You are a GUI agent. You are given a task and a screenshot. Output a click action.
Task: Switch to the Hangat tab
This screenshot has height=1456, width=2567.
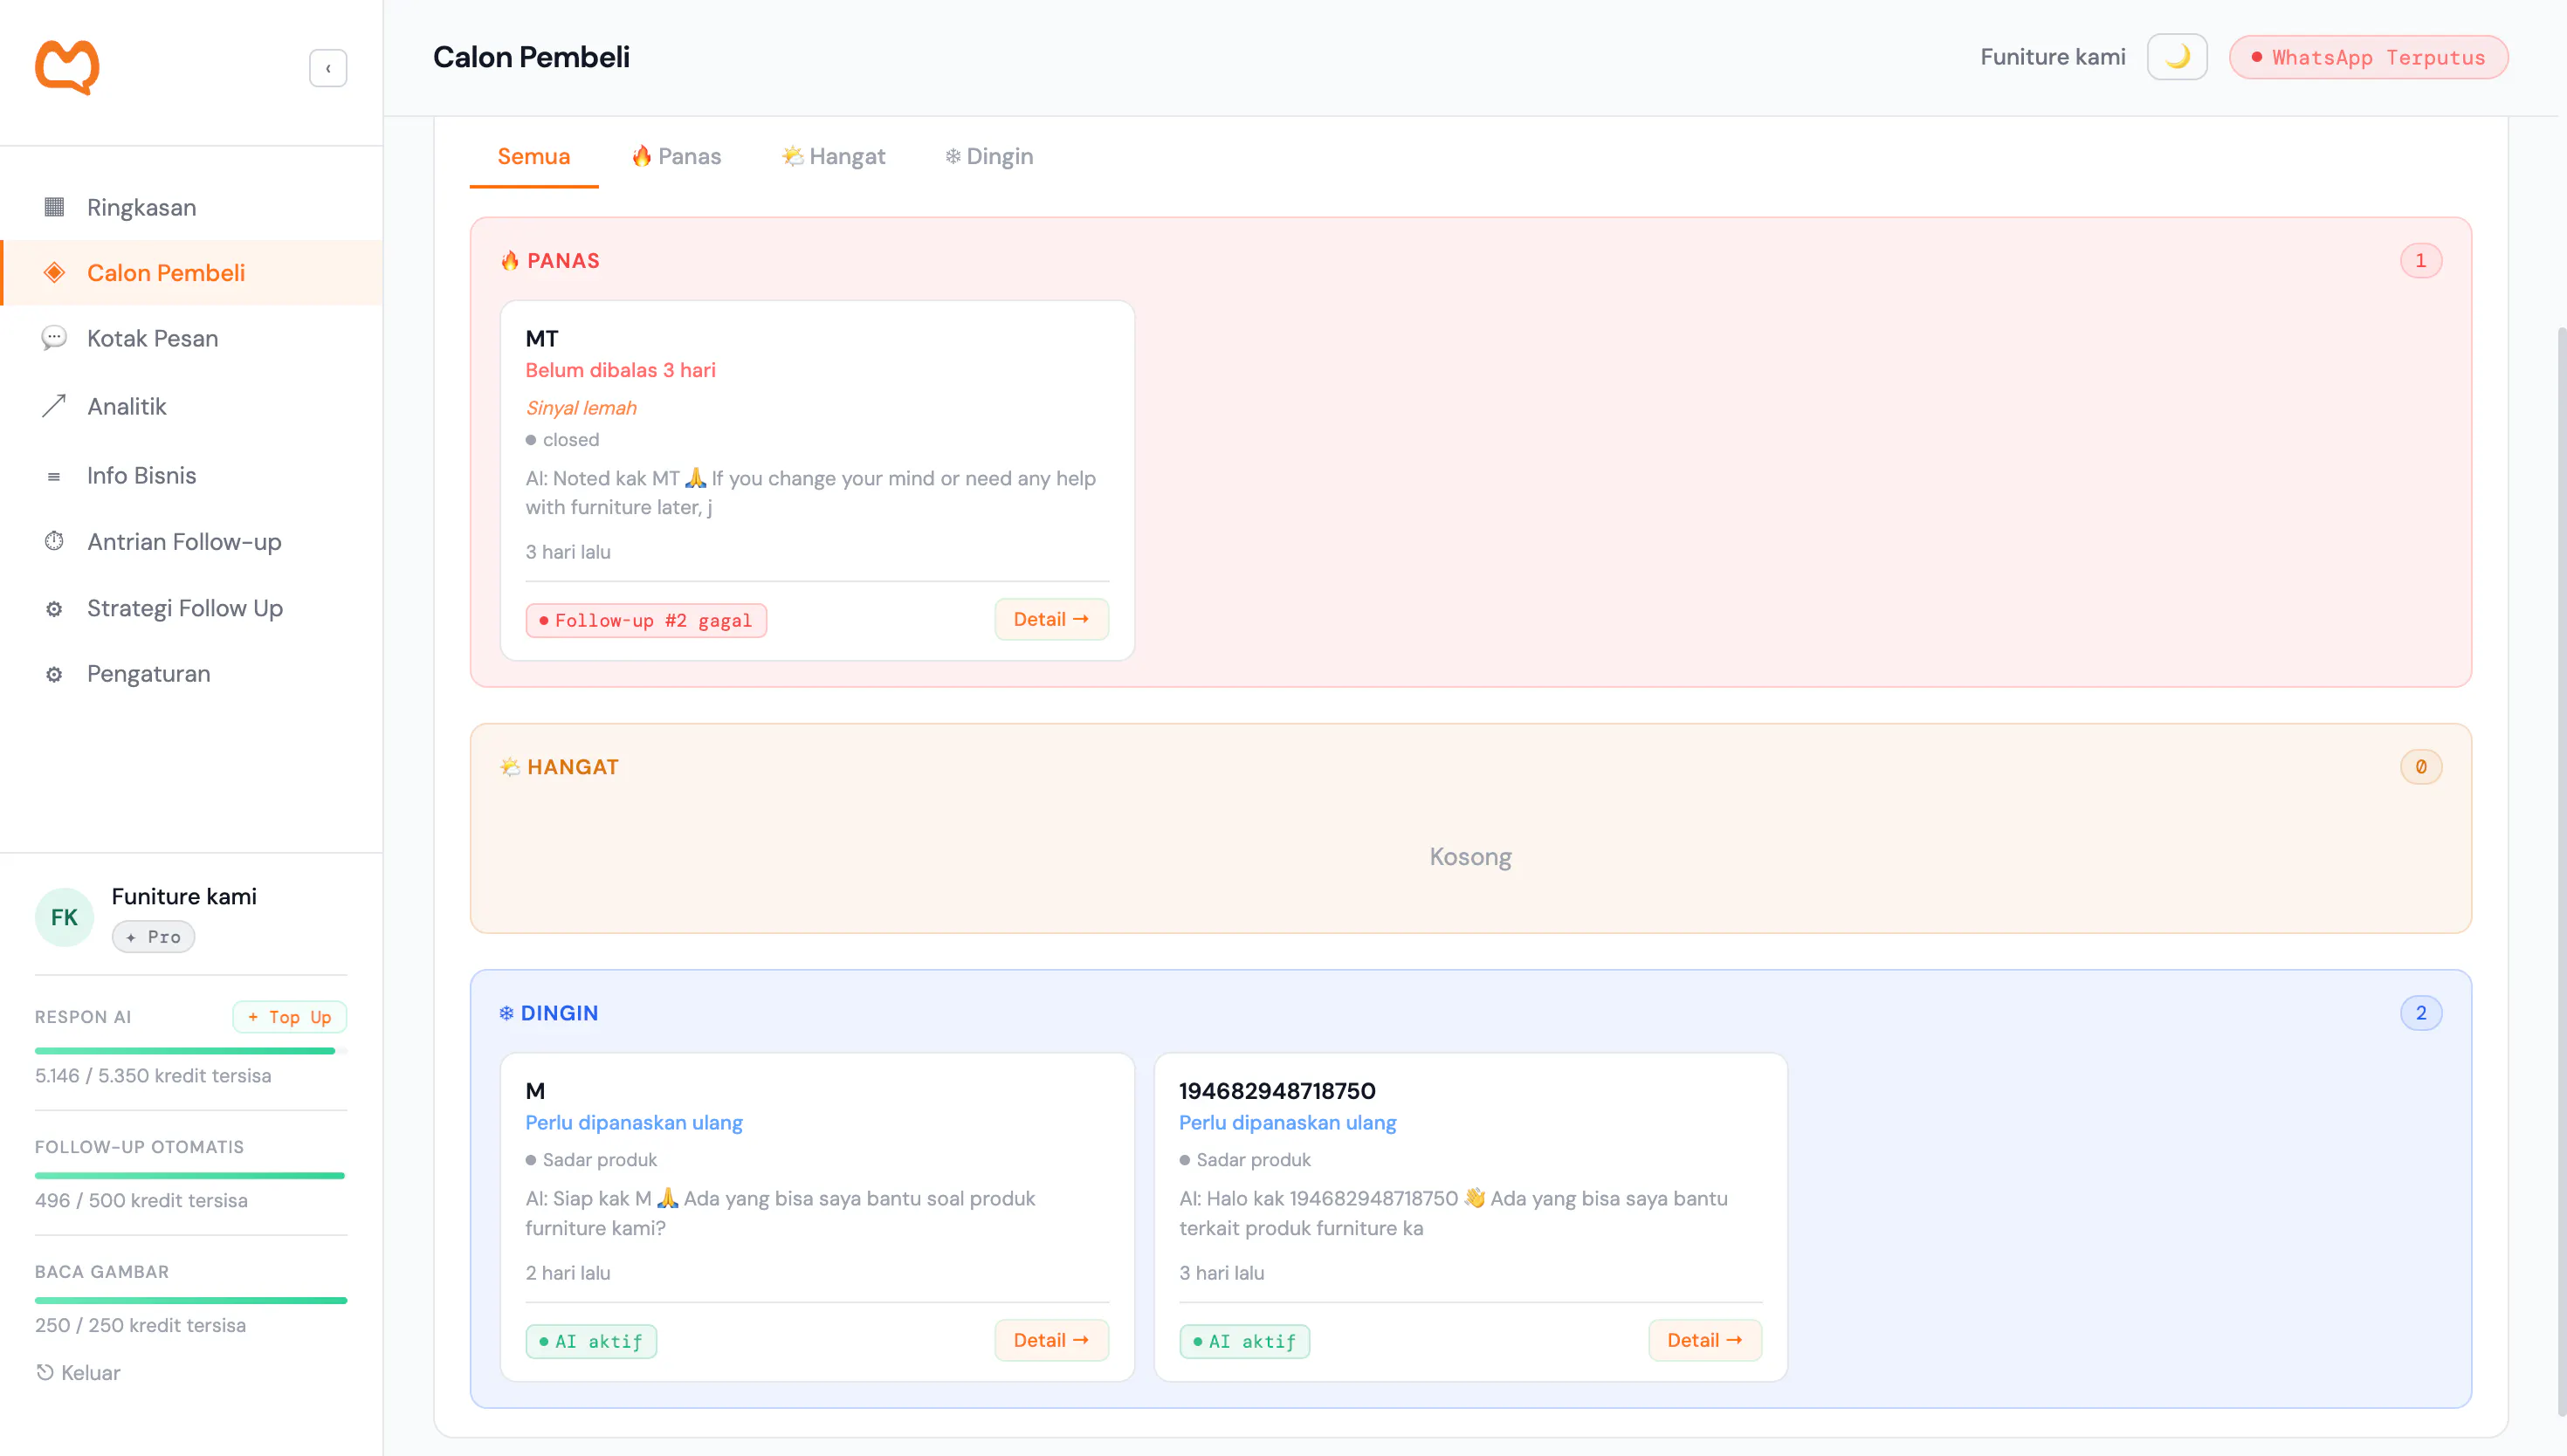[833, 156]
